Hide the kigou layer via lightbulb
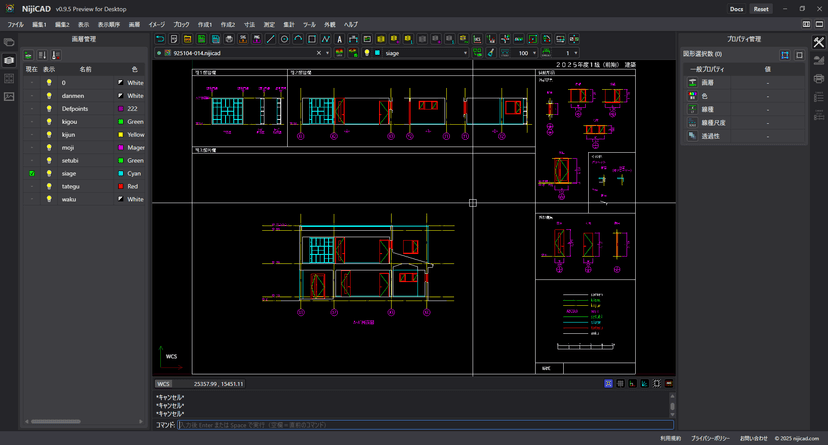The width and height of the screenshot is (828, 445). [x=48, y=121]
